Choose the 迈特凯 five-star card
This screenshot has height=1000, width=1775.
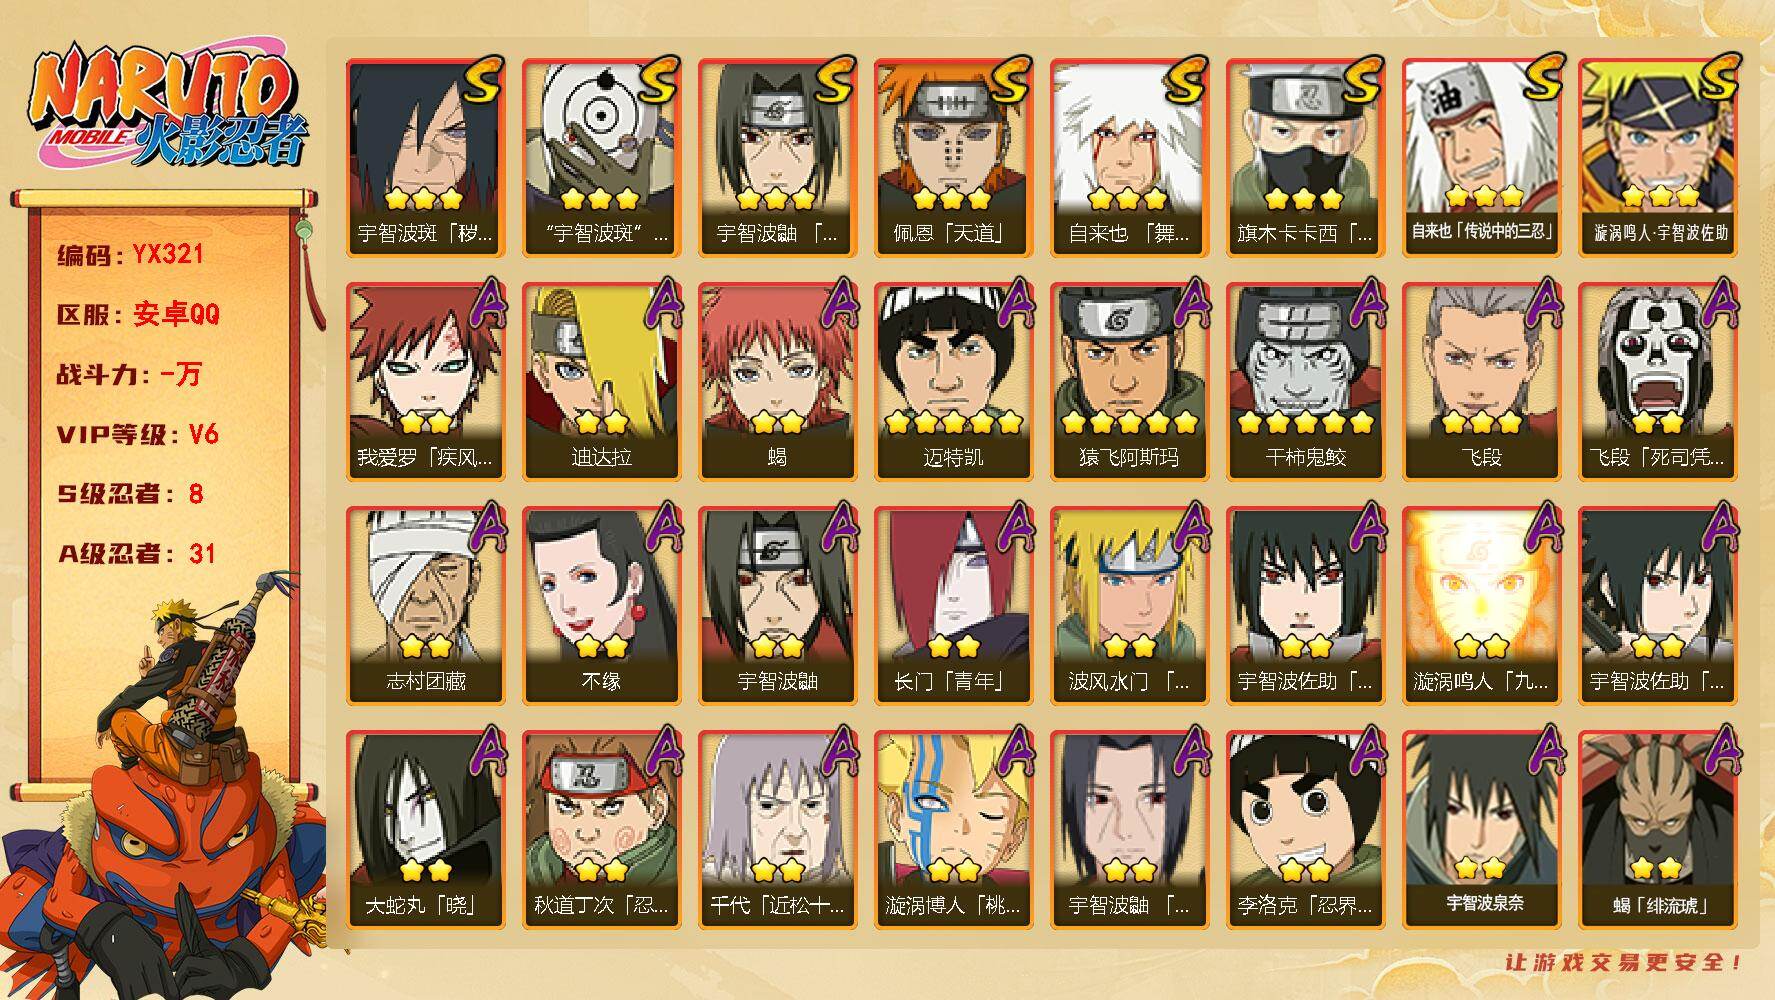pos(953,381)
